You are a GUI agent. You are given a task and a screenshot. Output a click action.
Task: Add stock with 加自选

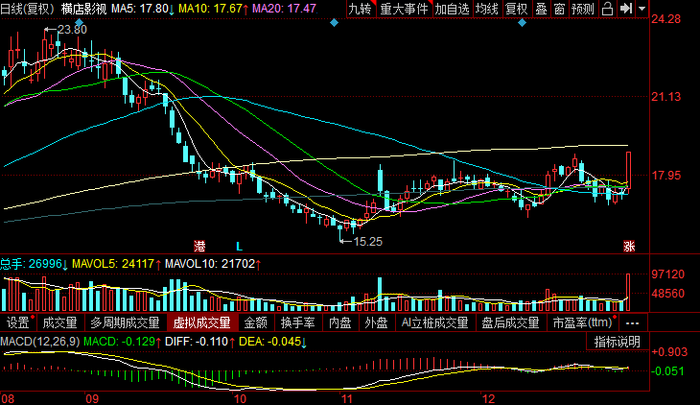coord(452,8)
